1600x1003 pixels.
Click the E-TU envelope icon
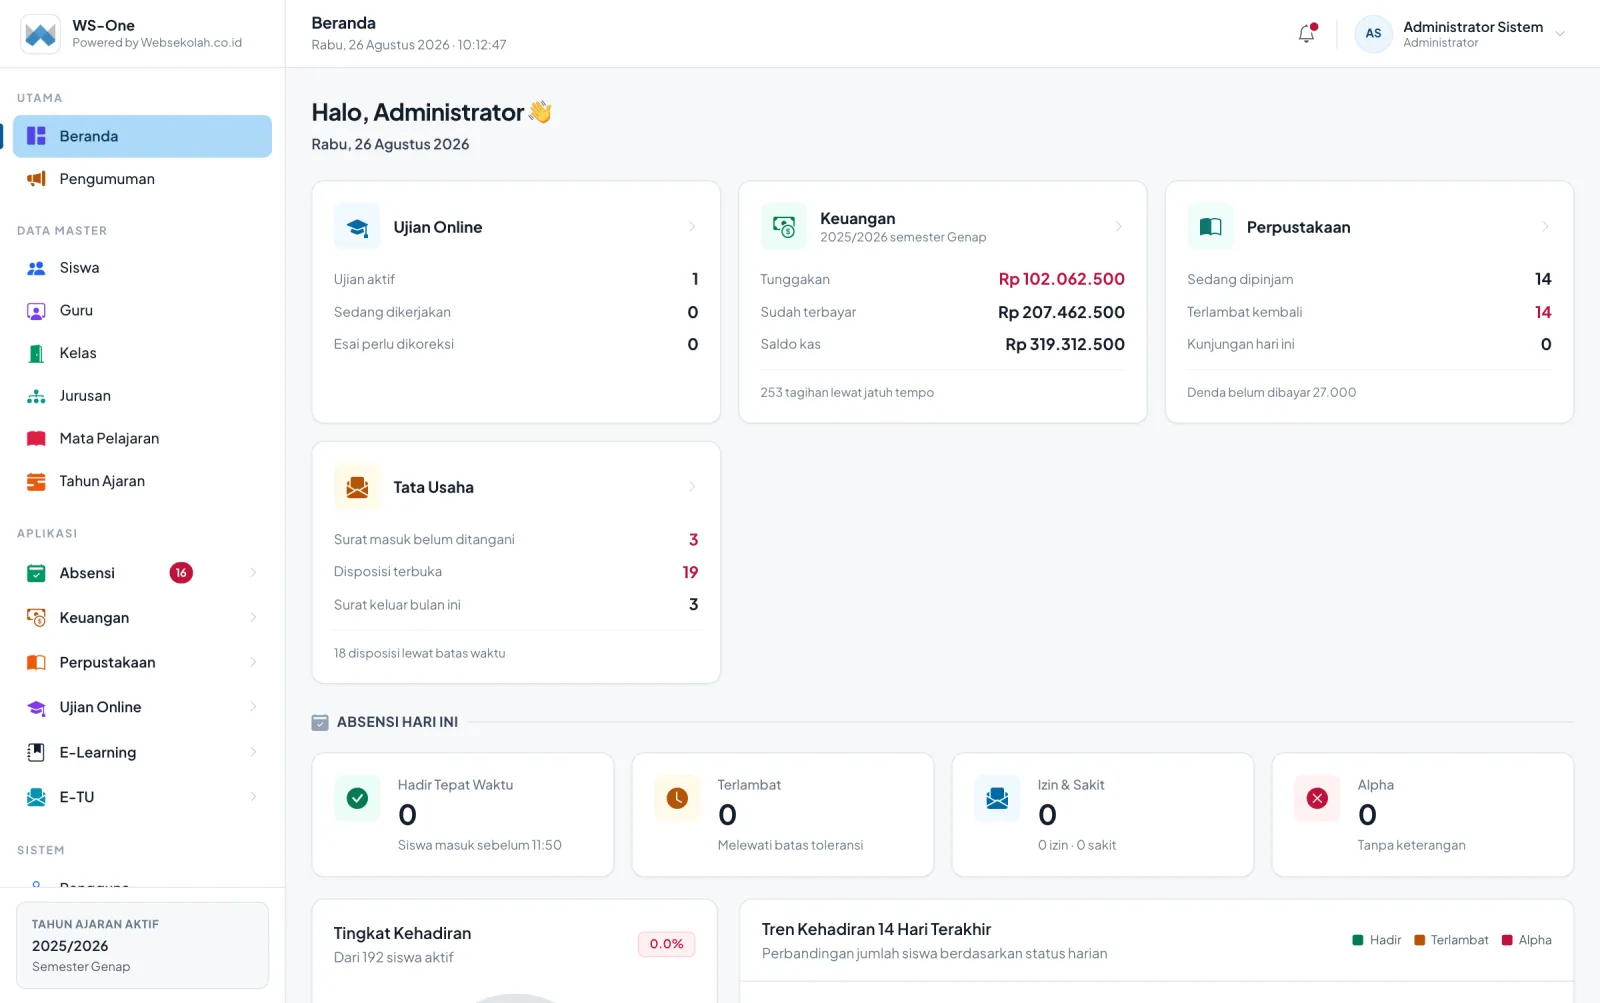[x=36, y=797]
